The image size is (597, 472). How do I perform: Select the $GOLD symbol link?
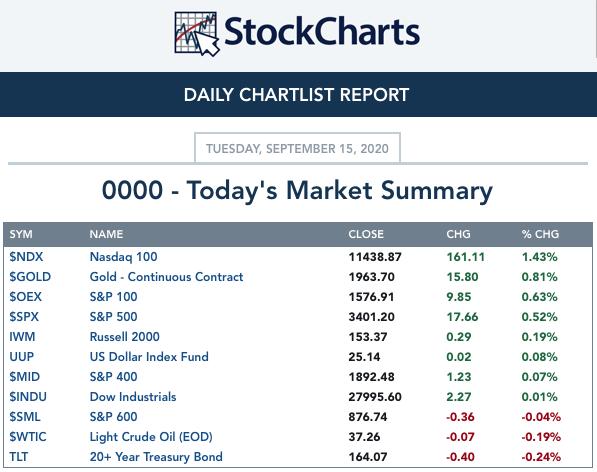point(30,277)
